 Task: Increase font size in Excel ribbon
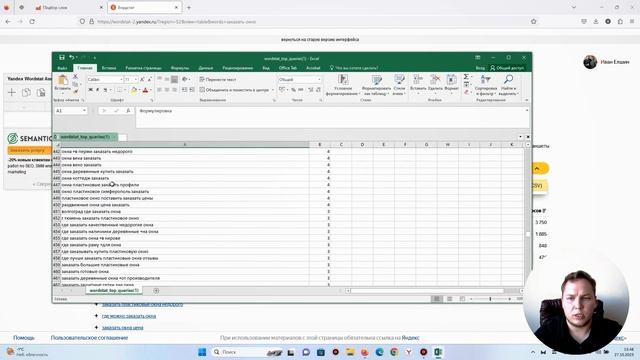[142, 79]
